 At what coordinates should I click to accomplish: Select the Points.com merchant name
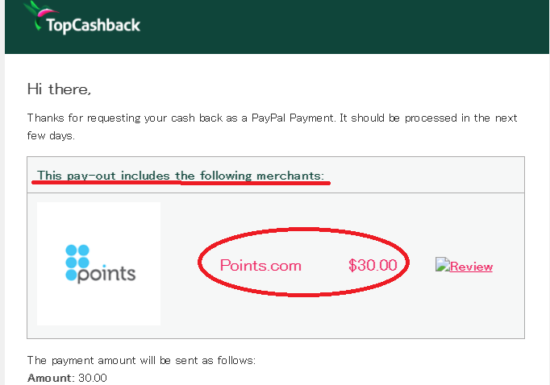coord(261,265)
